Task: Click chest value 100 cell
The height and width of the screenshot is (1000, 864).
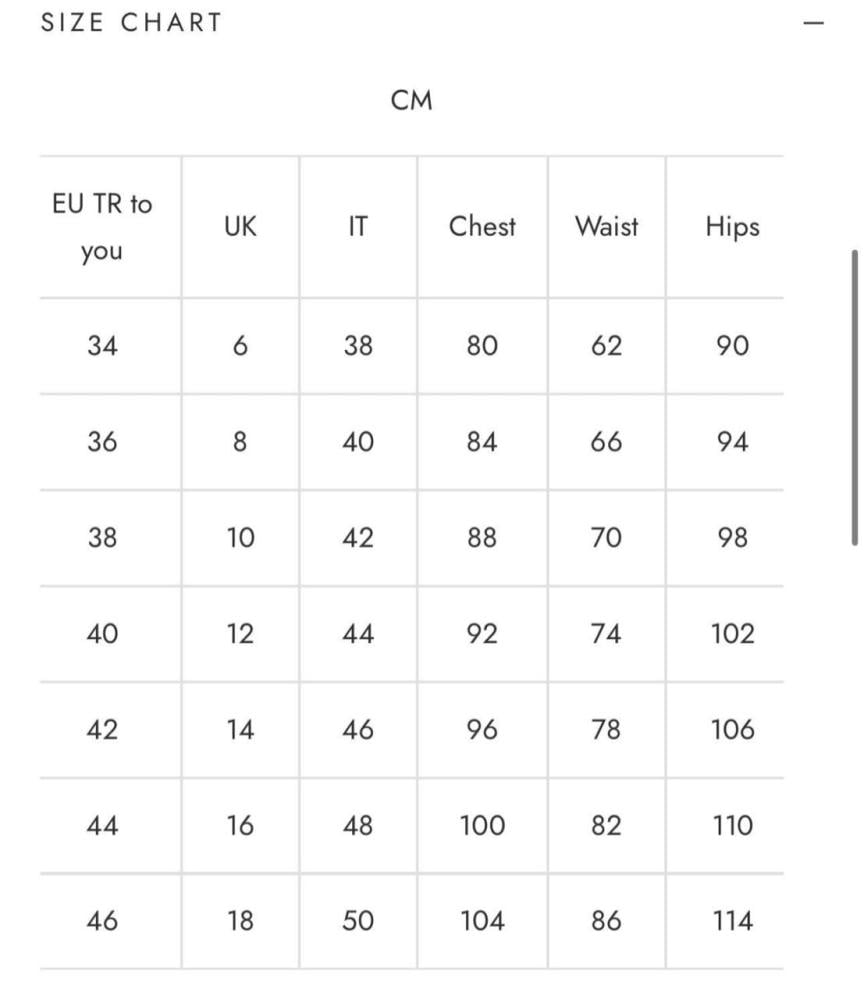Action: coord(482,826)
